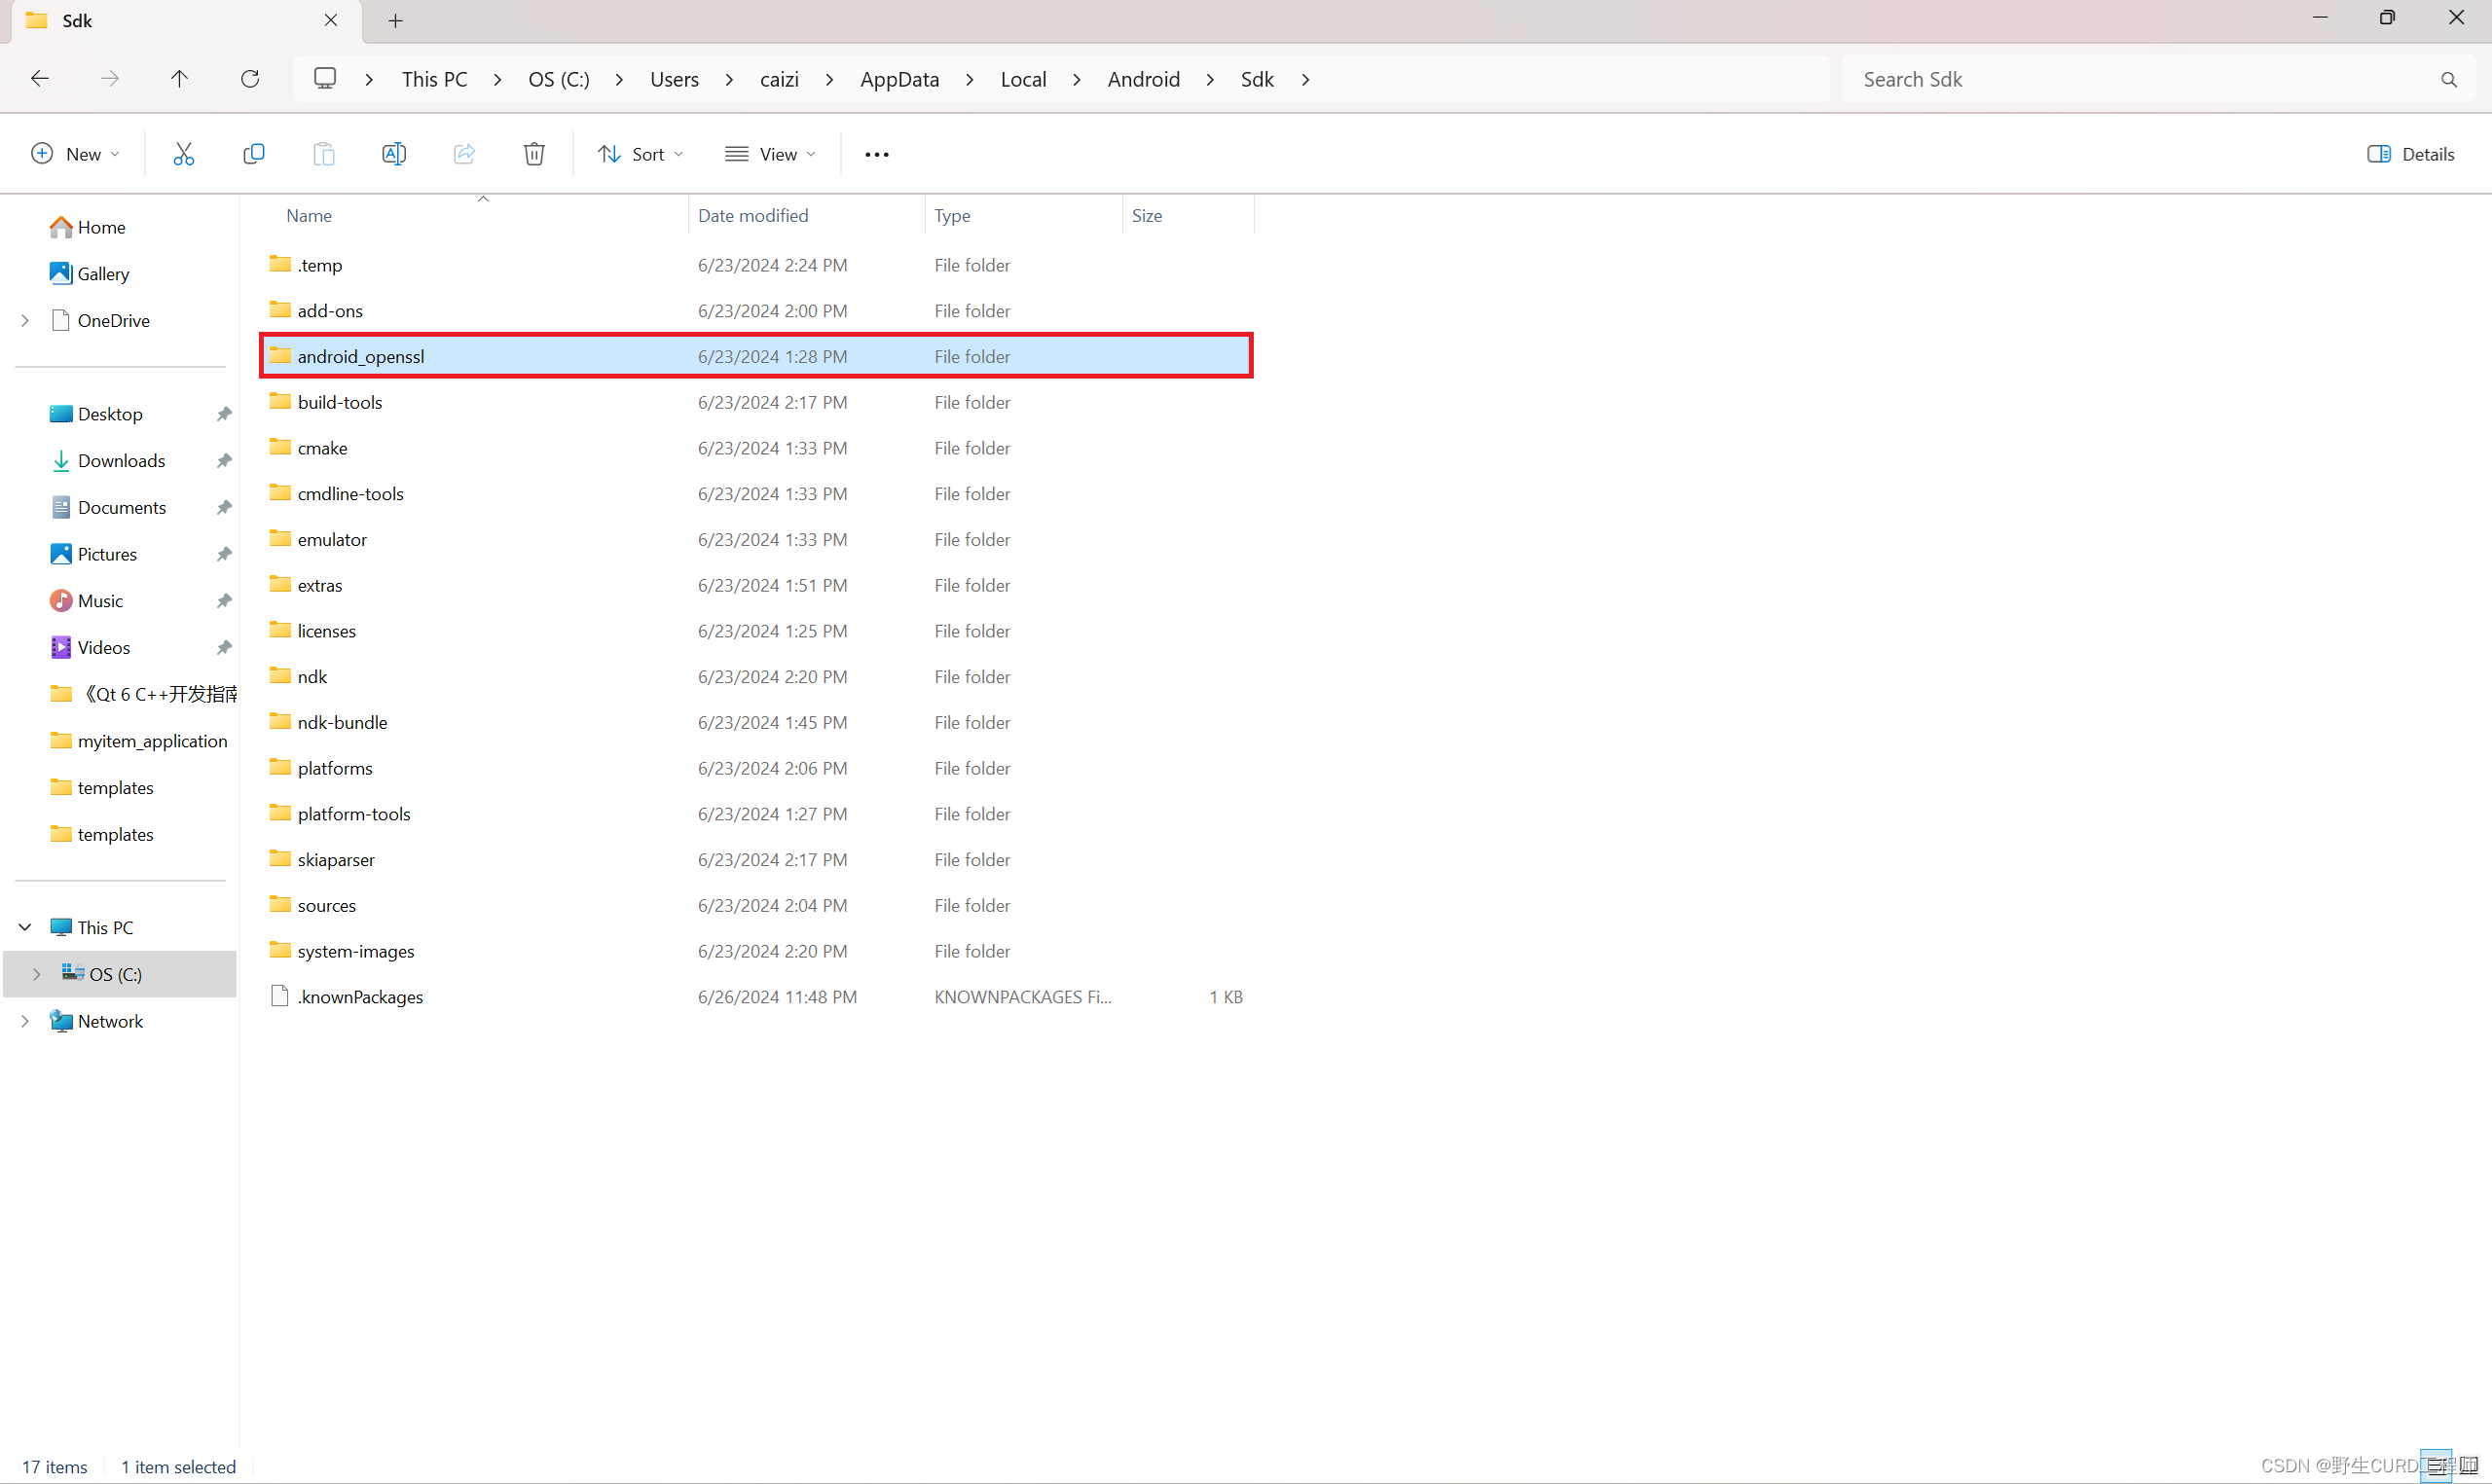Screen dimensions: 2492x1484
Task: Sort by Type column header
Action: tap(1023, 216)
